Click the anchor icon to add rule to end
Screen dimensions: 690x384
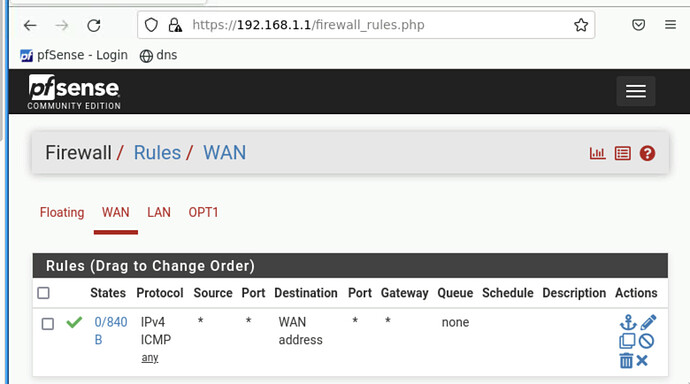point(628,322)
